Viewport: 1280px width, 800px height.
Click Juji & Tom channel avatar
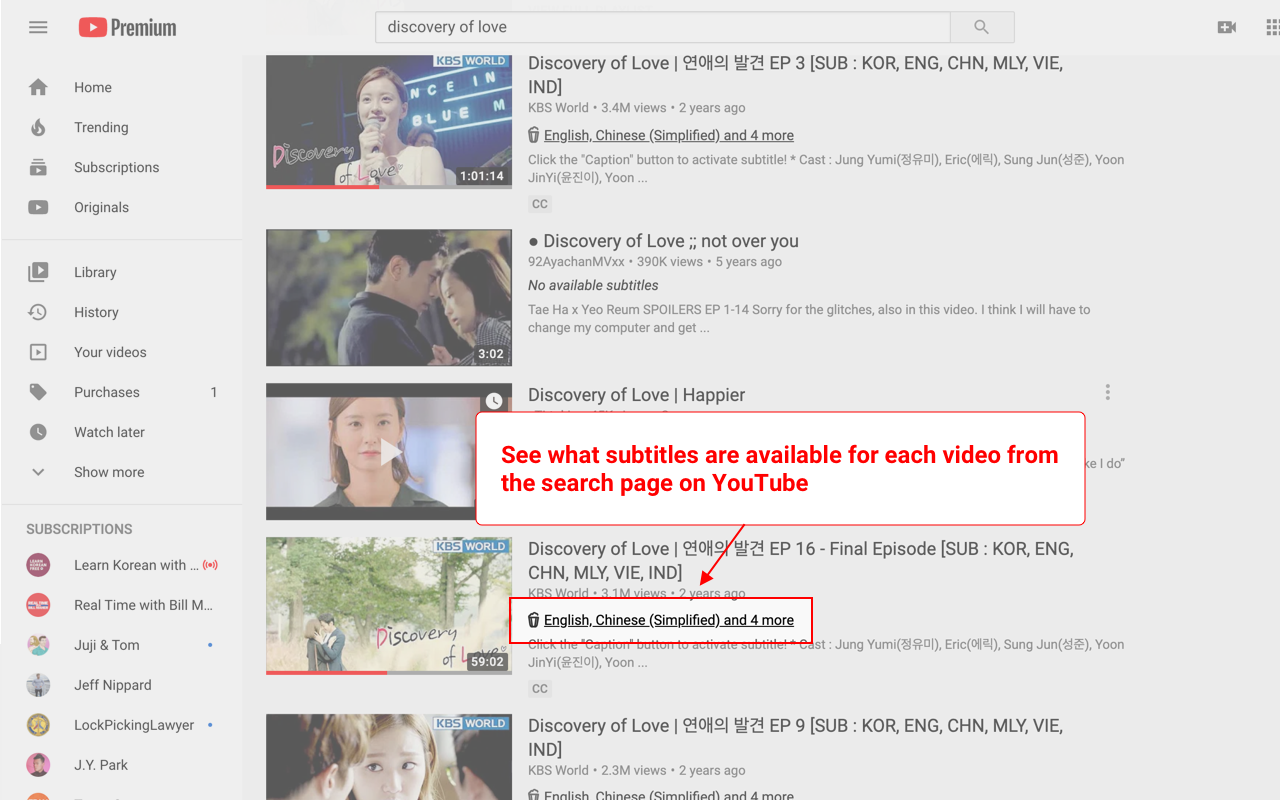(x=38, y=645)
